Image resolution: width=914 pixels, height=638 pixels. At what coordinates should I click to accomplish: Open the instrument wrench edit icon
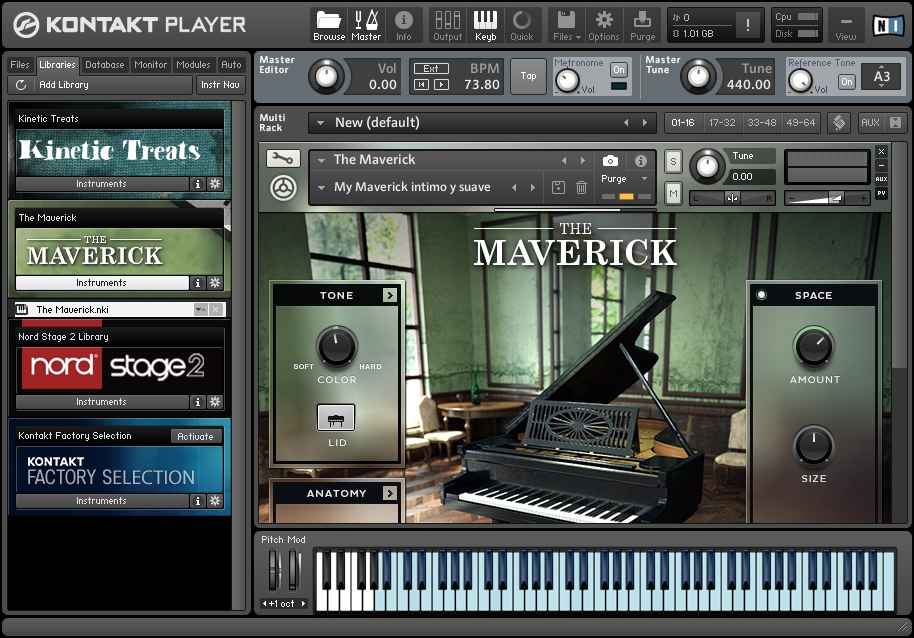click(x=283, y=158)
